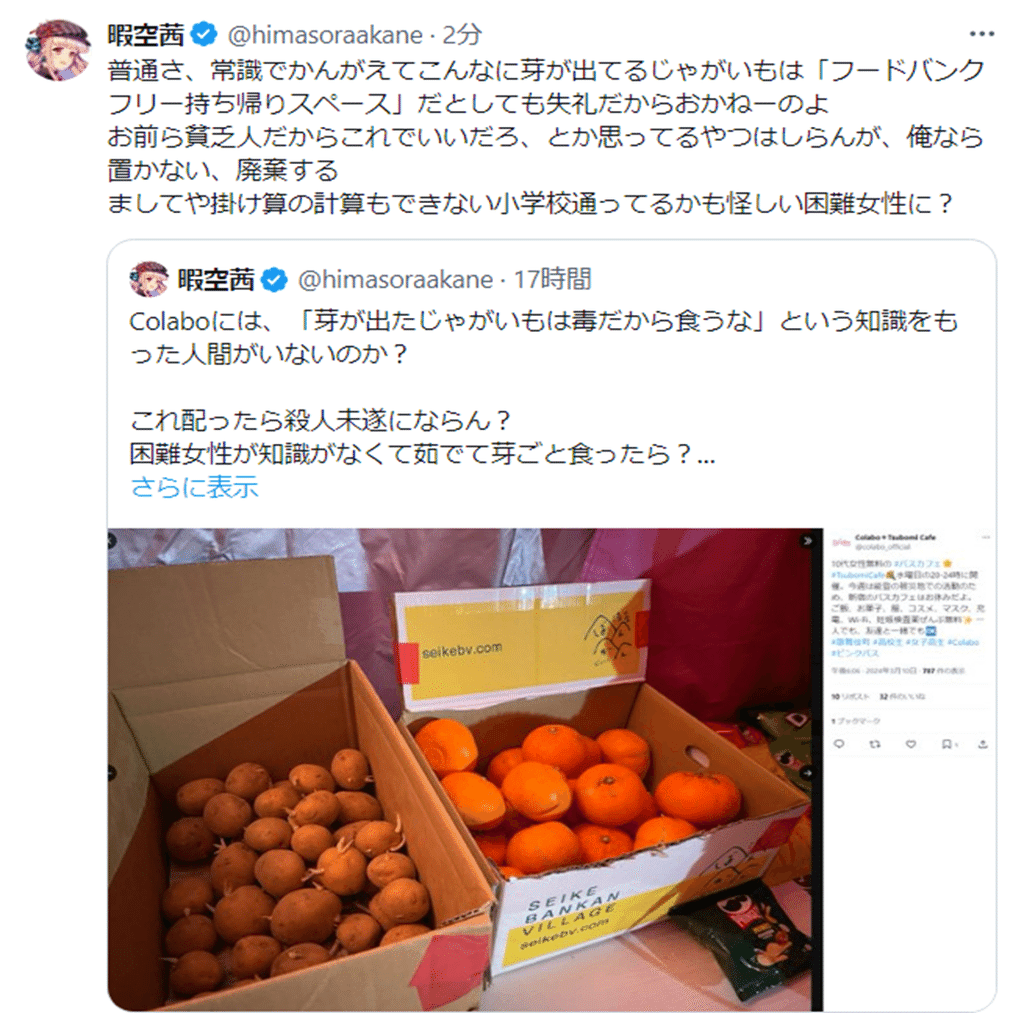Screen dimensions: 1013x1013
Task: Click the blue verified badge beside top 暇空茜
Action: pyautogui.click(x=204, y=34)
